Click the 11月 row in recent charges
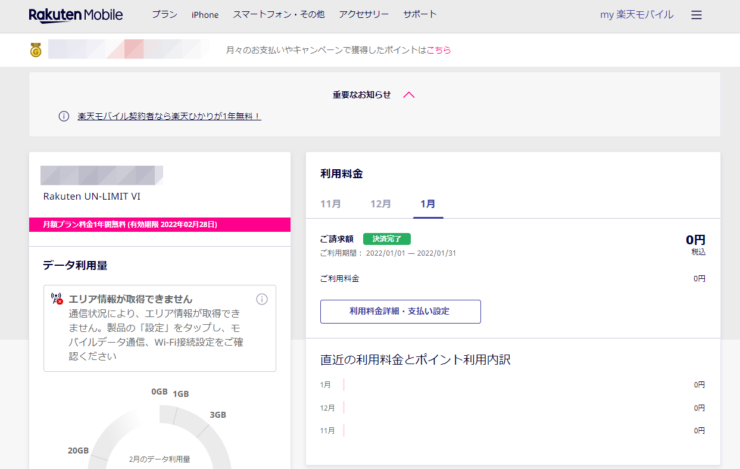This screenshot has width=740, height=469. [x=512, y=430]
